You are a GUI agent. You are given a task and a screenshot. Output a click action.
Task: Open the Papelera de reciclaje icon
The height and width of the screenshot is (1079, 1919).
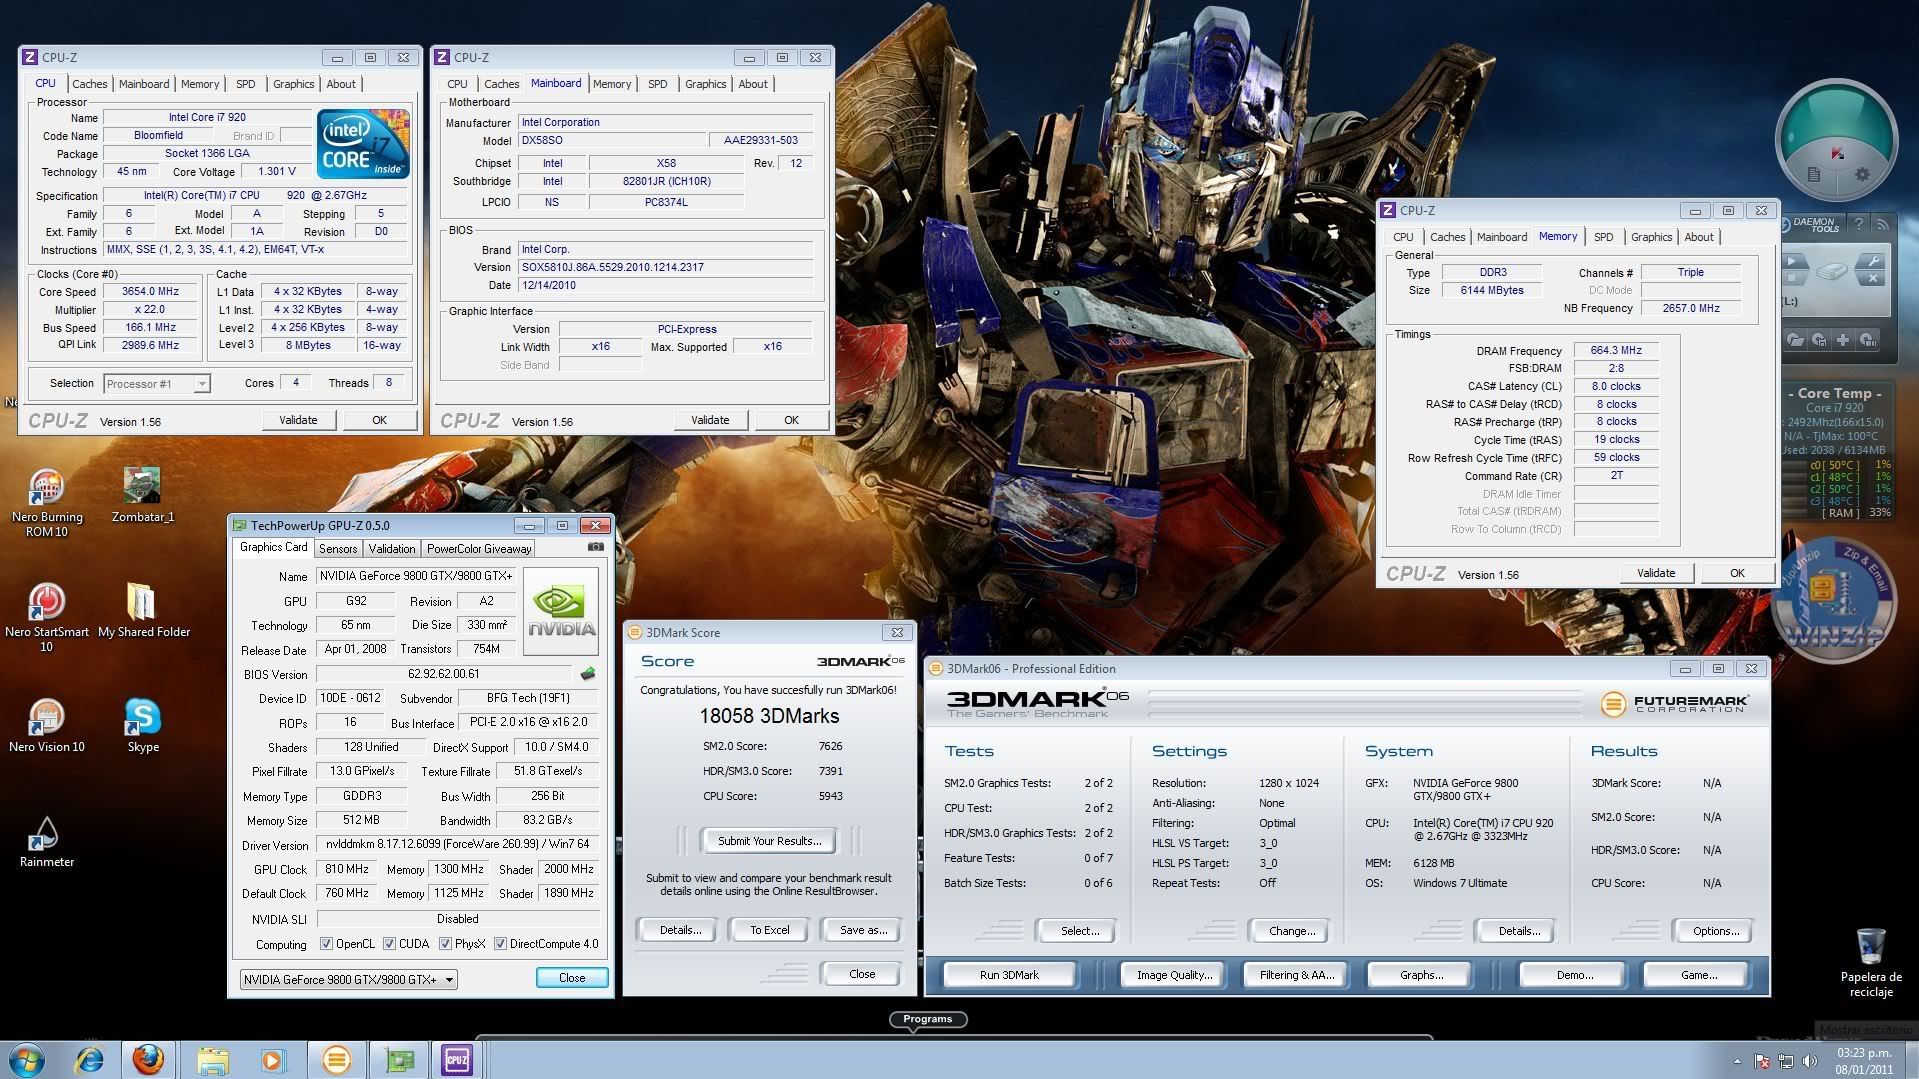tap(1870, 962)
